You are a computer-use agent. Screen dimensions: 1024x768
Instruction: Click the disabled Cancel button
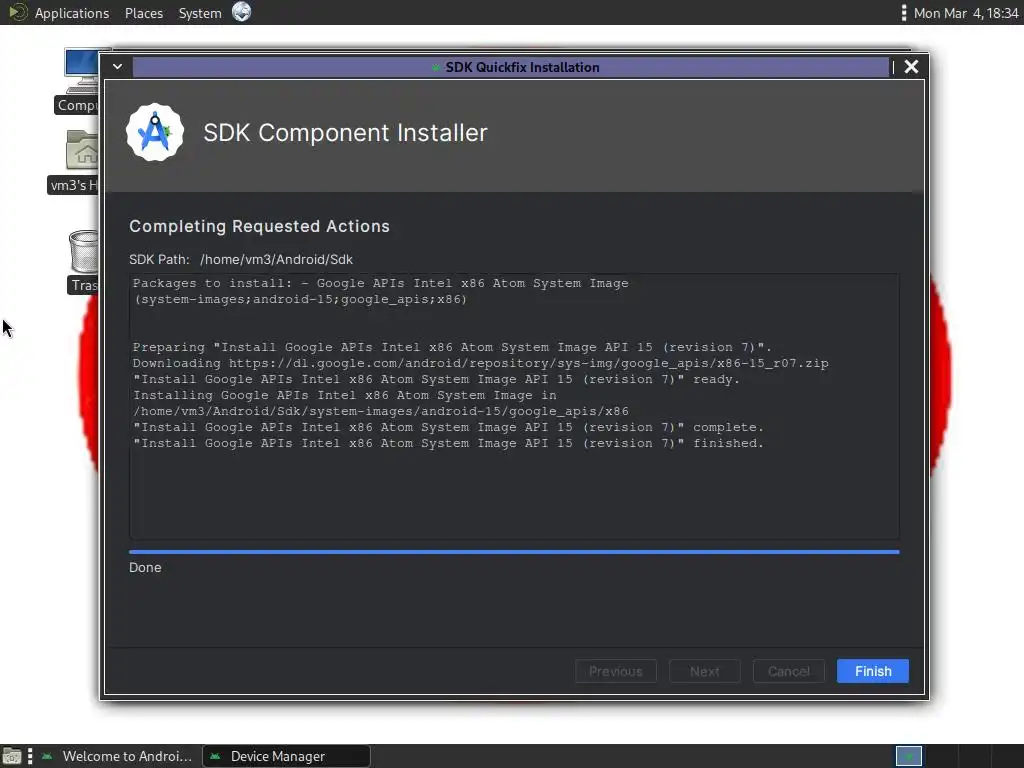click(788, 671)
